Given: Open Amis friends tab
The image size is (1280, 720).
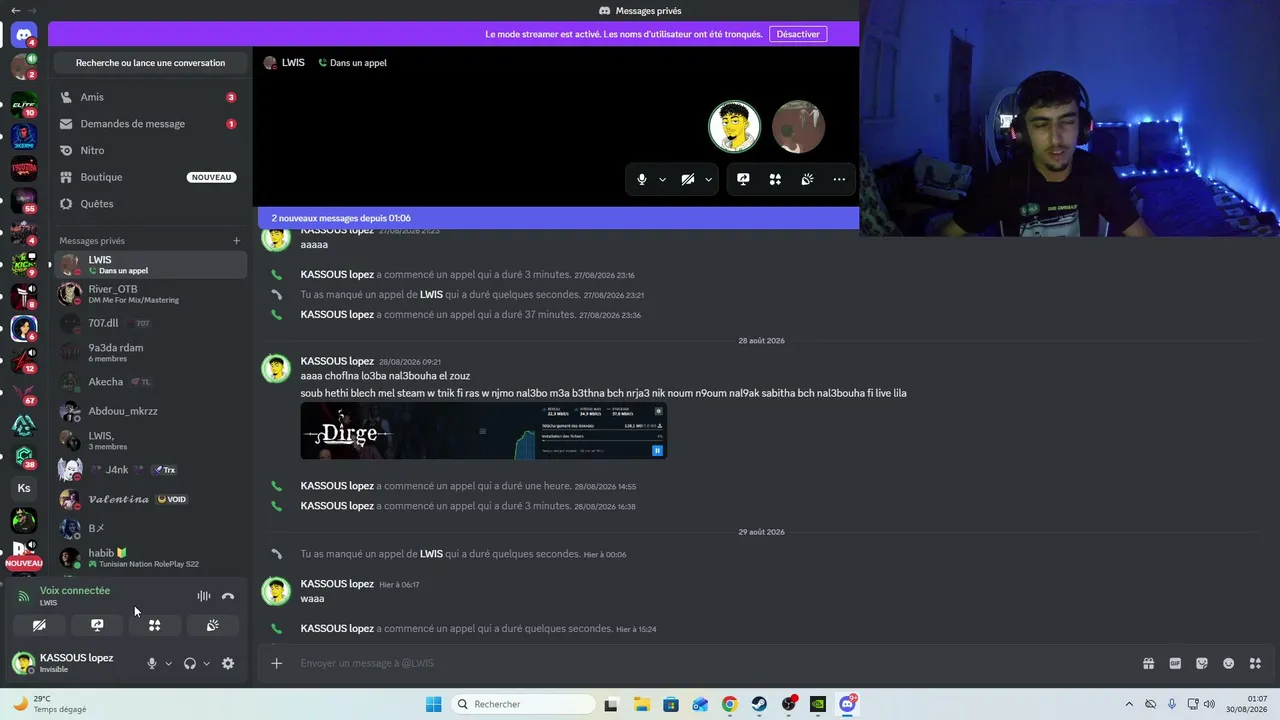Looking at the screenshot, I should pos(149,97).
